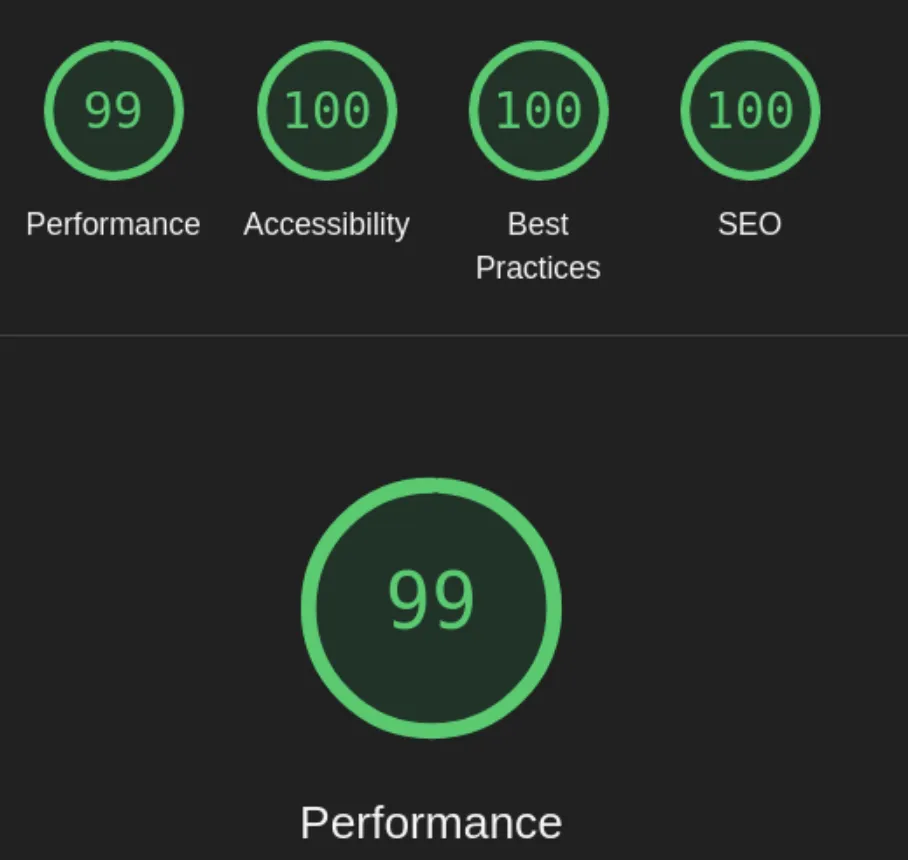
Task: Click the Best Practices score gauge
Action: (x=539, y=111)
